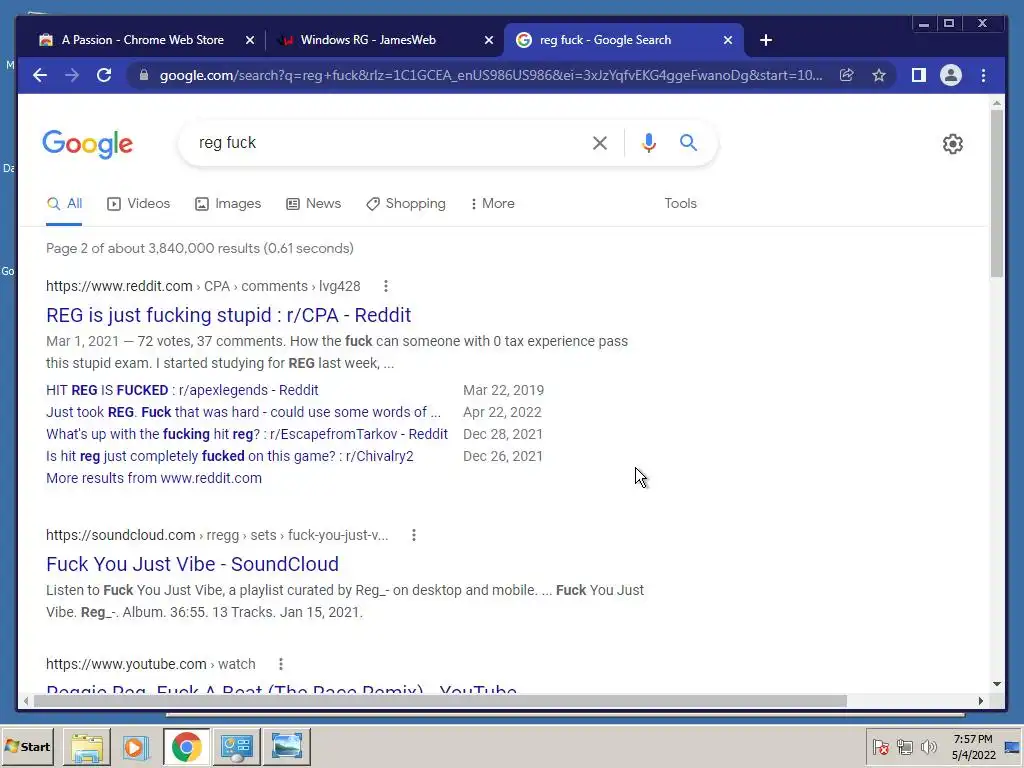Open the r/CPA Reddit result title
Screen dimensions: 1024x768
coord(229,315)
